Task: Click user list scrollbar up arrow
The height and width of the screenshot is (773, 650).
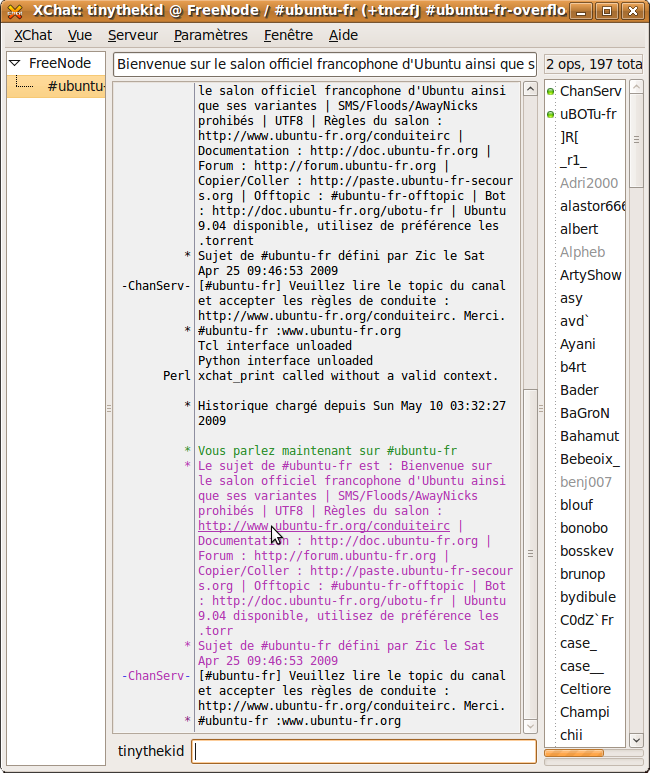Action: pyautogui.click(x=637, y=87)
